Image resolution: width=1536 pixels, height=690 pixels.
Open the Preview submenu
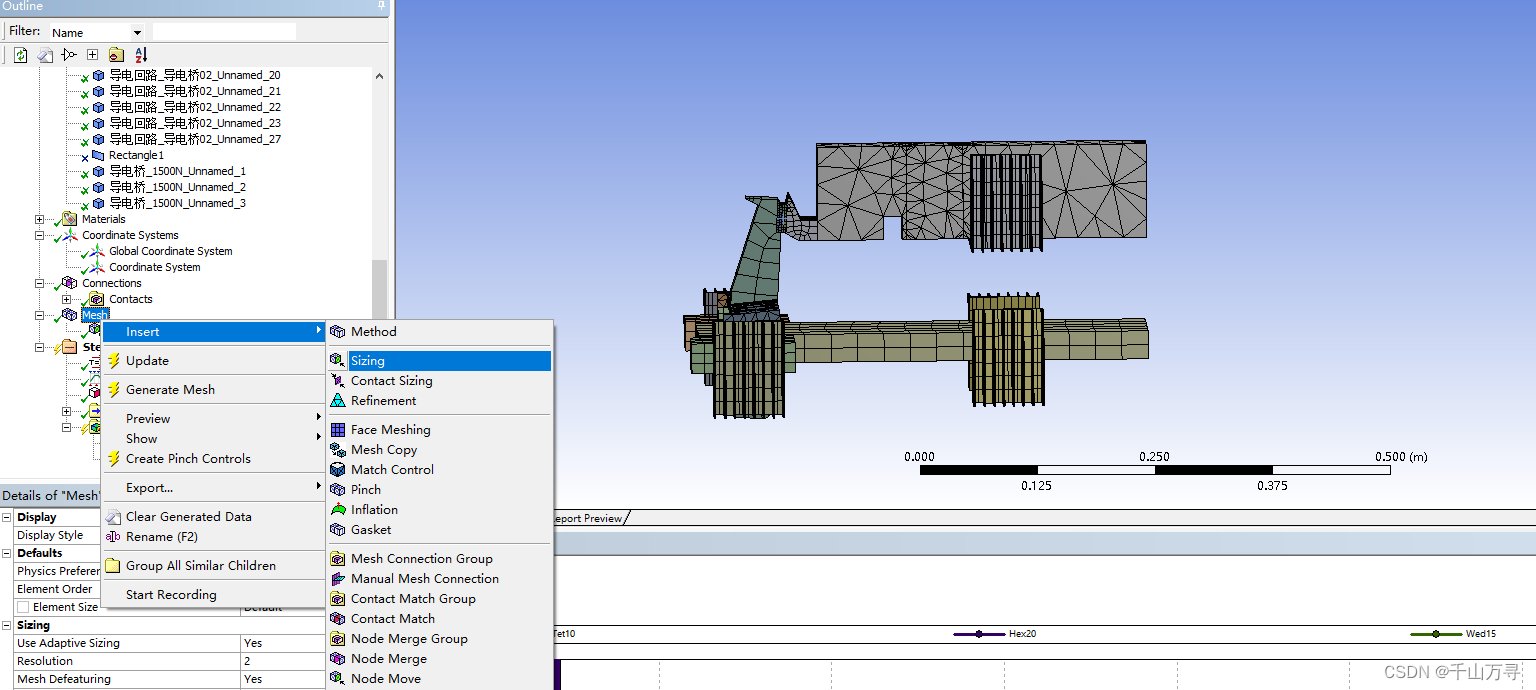tap(215, 419)
